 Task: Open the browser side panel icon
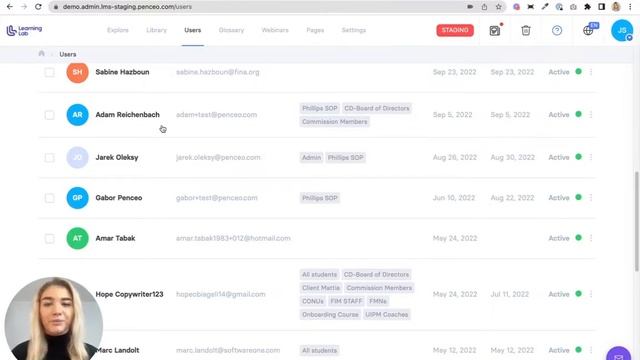[602, 7]
